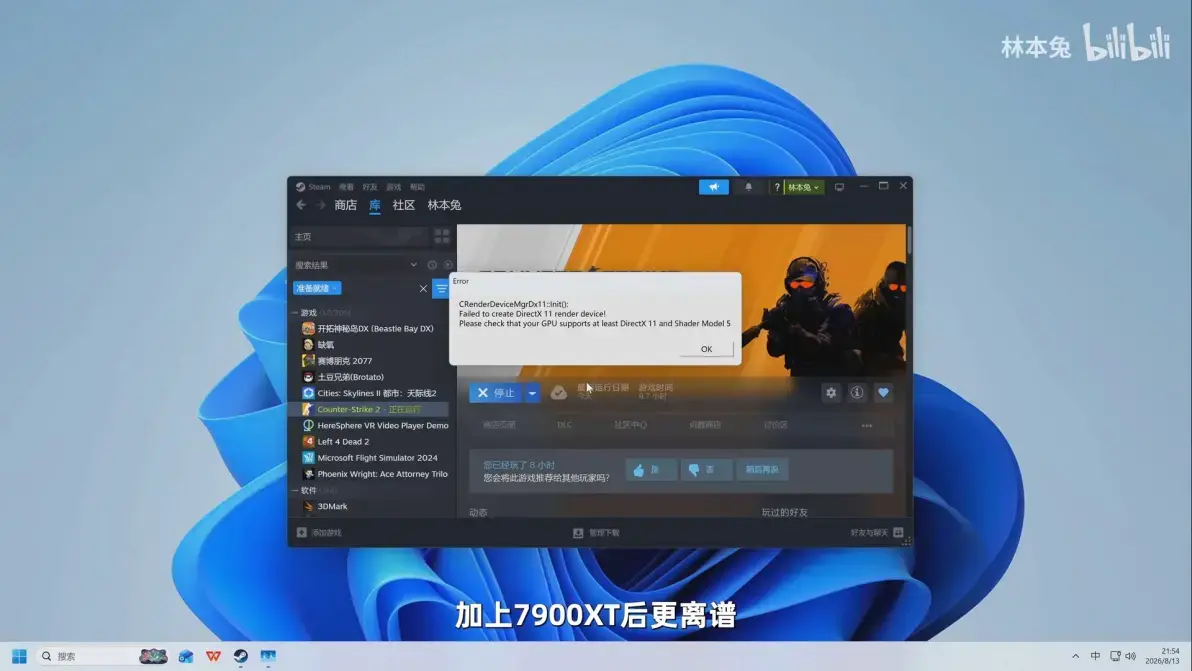Open the advanced filter options button

(441, 289)
